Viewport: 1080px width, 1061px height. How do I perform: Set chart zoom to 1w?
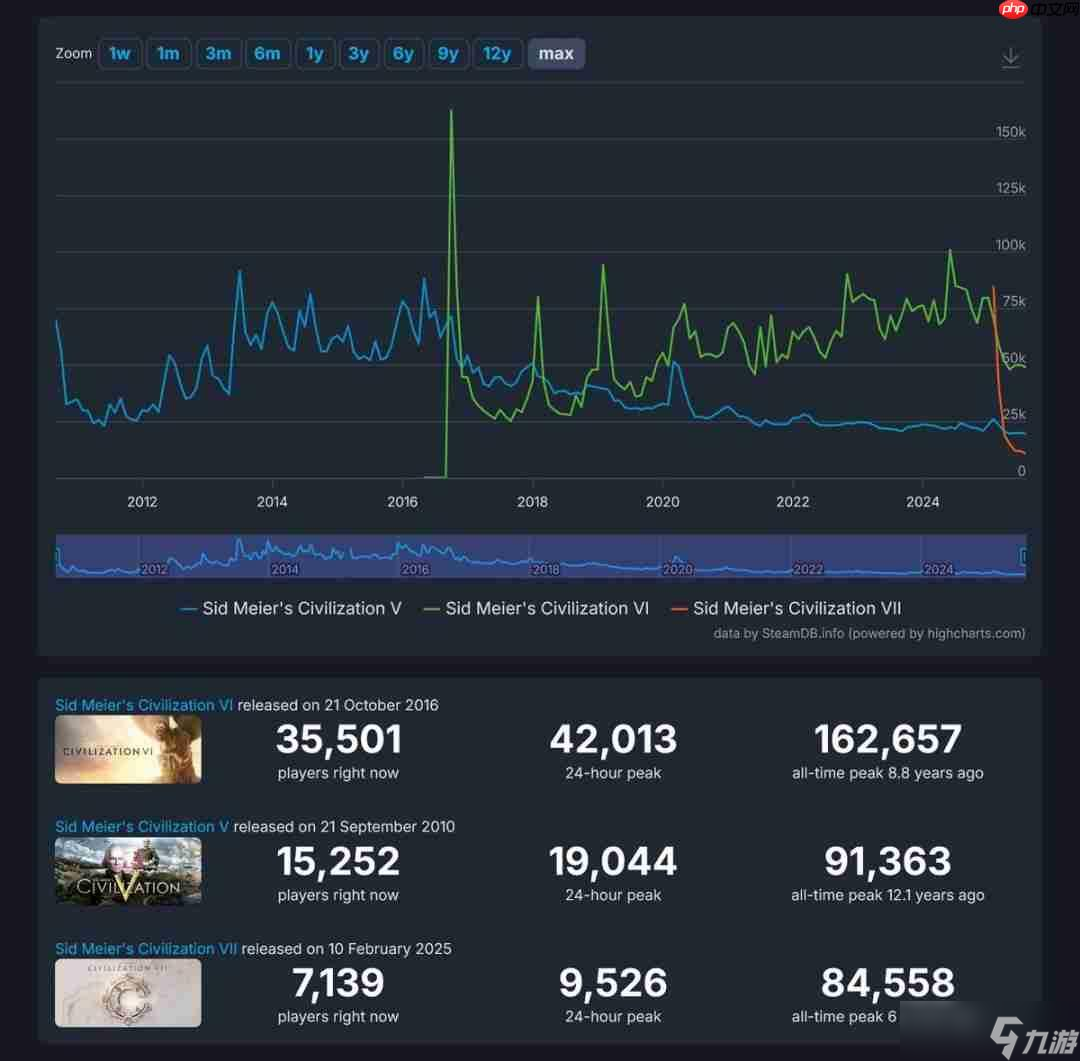pos(120,54)
